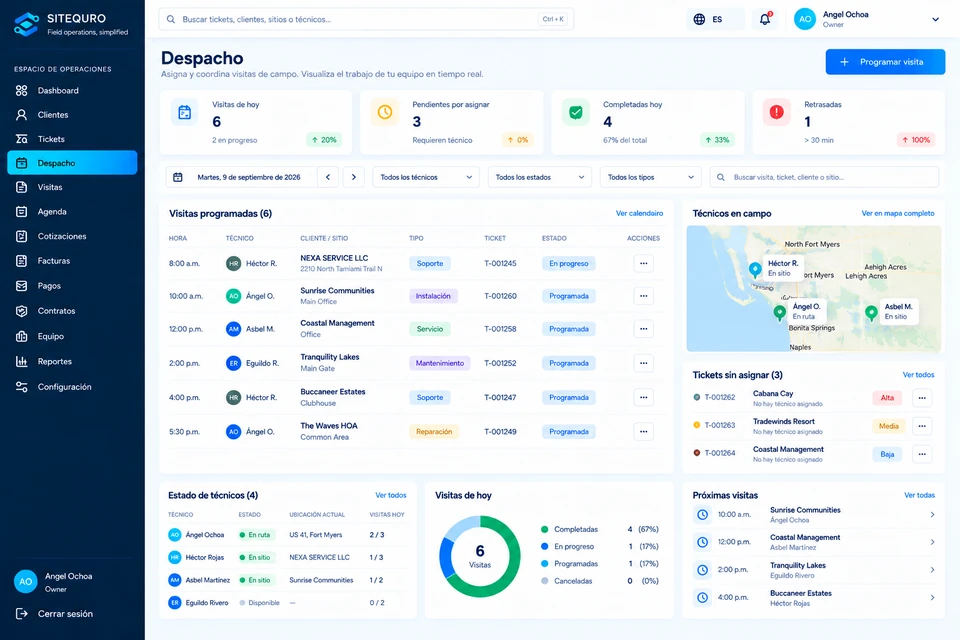Click Ver todas in Próximas visitas

(919, 495)
